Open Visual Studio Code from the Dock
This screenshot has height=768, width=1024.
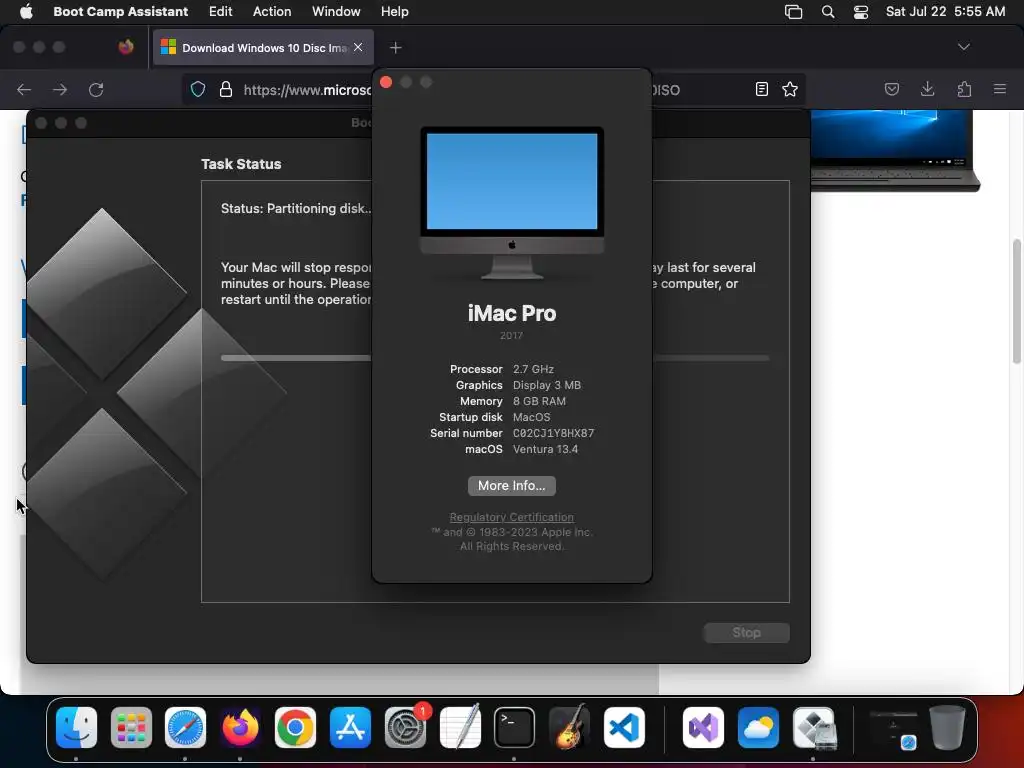[x=624, y=728]
